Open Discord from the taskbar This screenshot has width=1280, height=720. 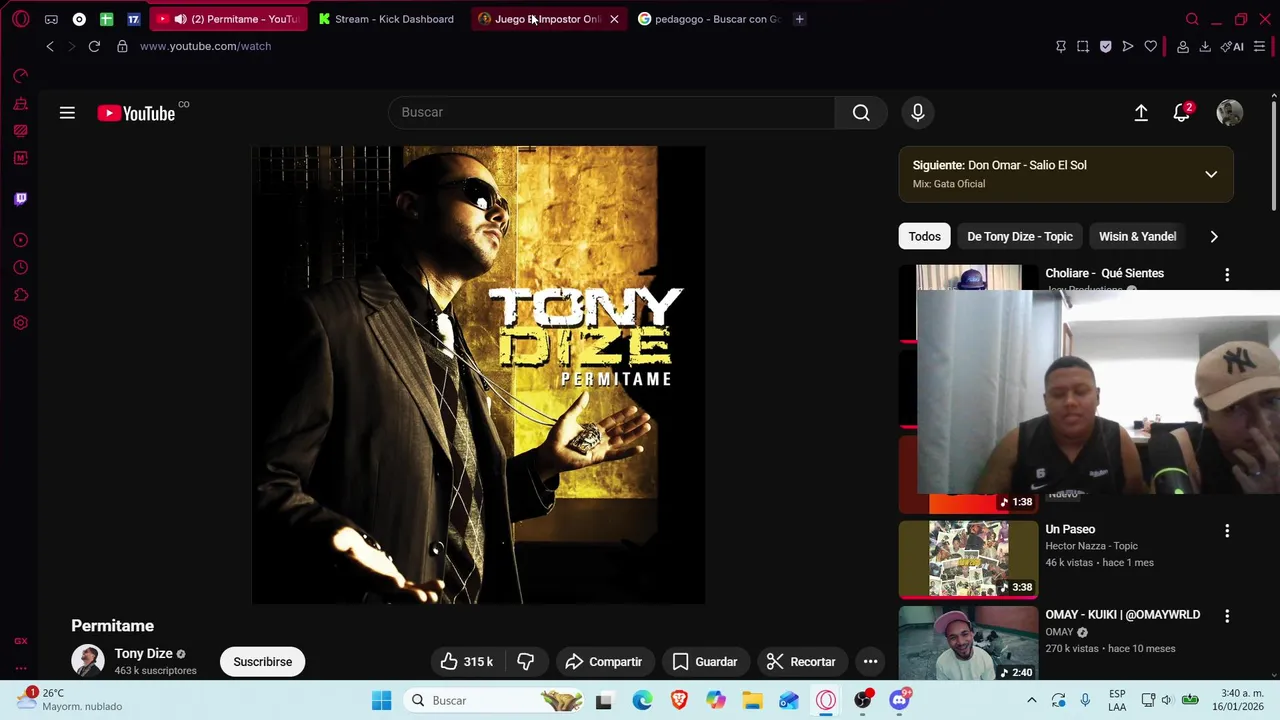click(900, 701)
